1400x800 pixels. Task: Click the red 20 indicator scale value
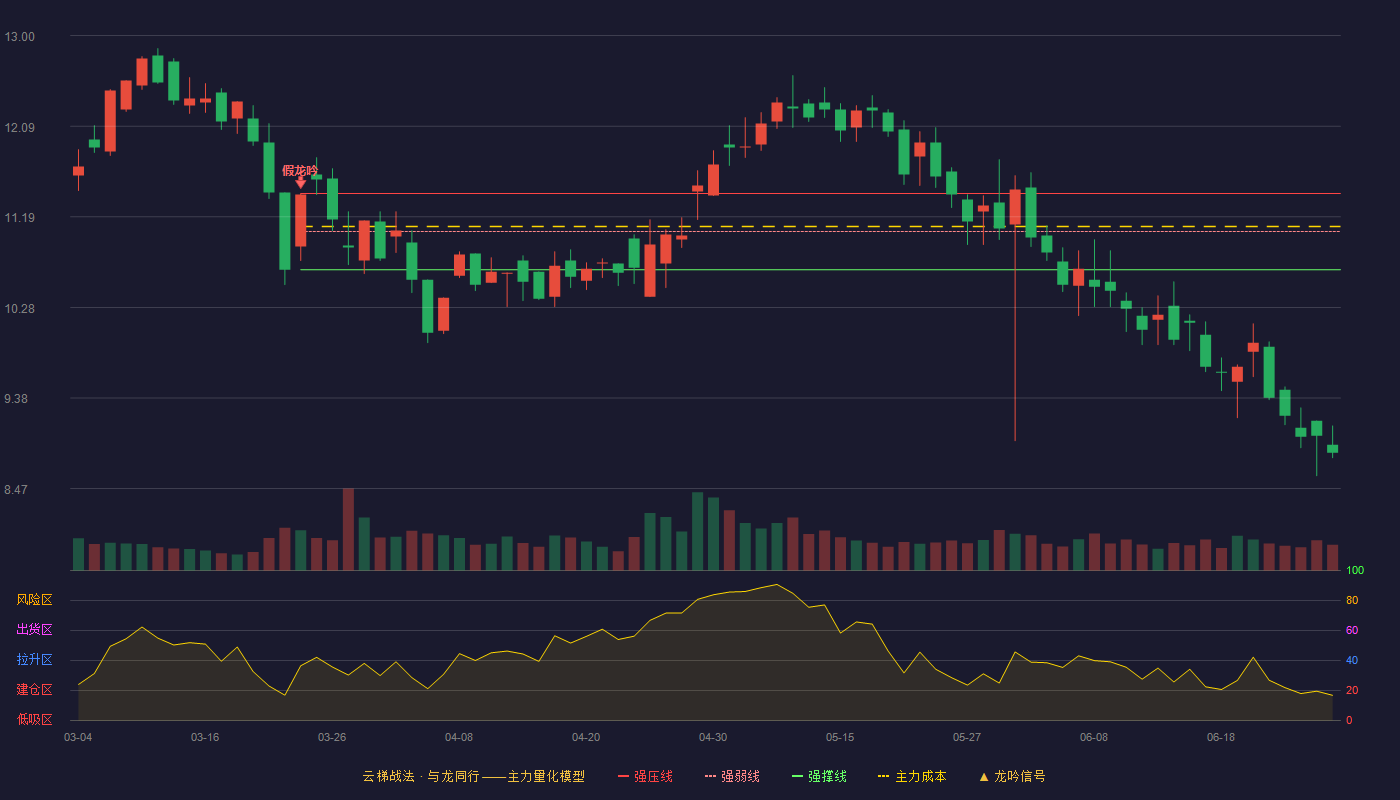(1352, 691)
